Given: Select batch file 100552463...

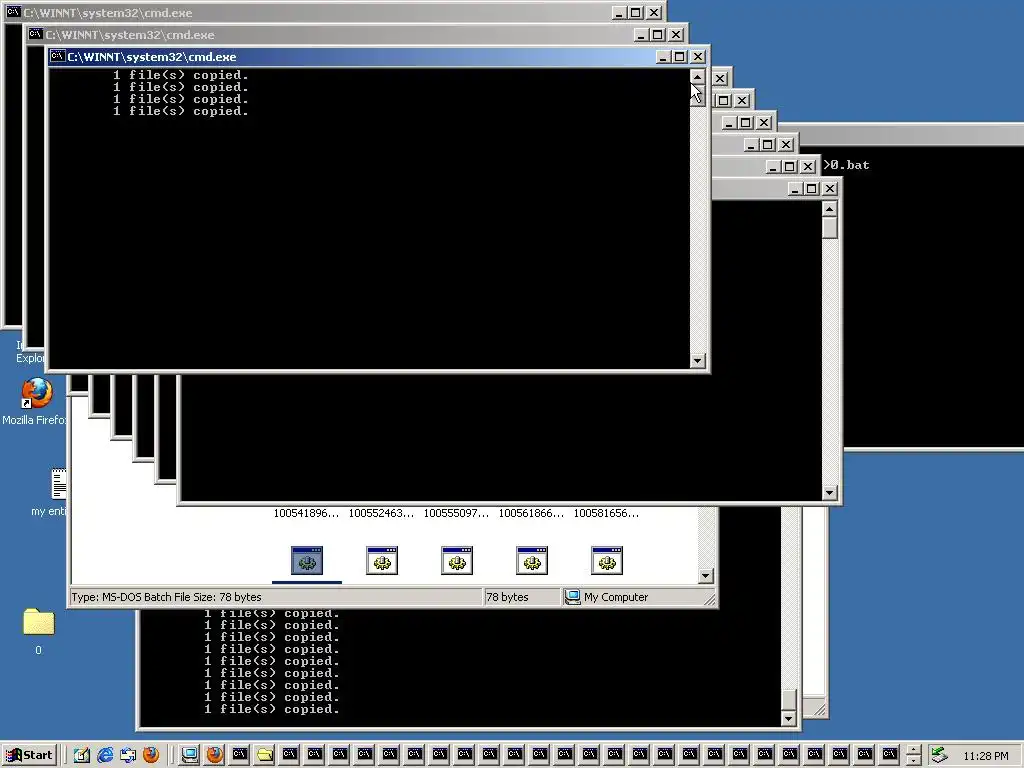Looking at the screenshot, I should coord(381,513).
